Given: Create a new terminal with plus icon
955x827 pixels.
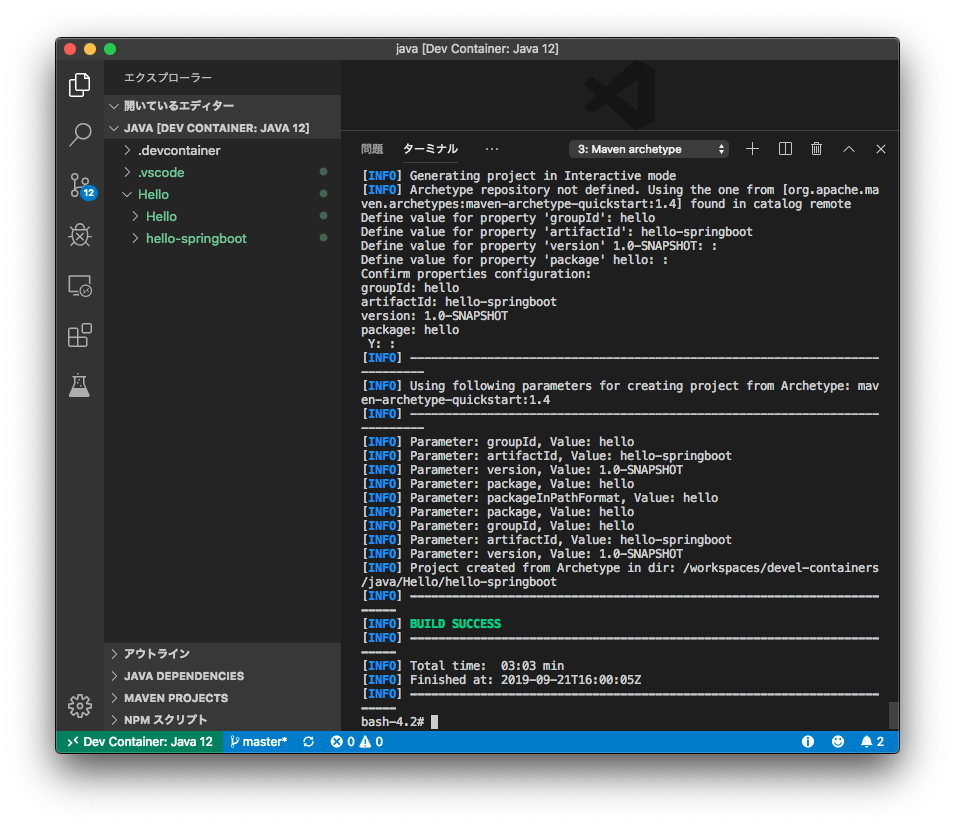Looking at the screenshot, I should tap(752, 149).
